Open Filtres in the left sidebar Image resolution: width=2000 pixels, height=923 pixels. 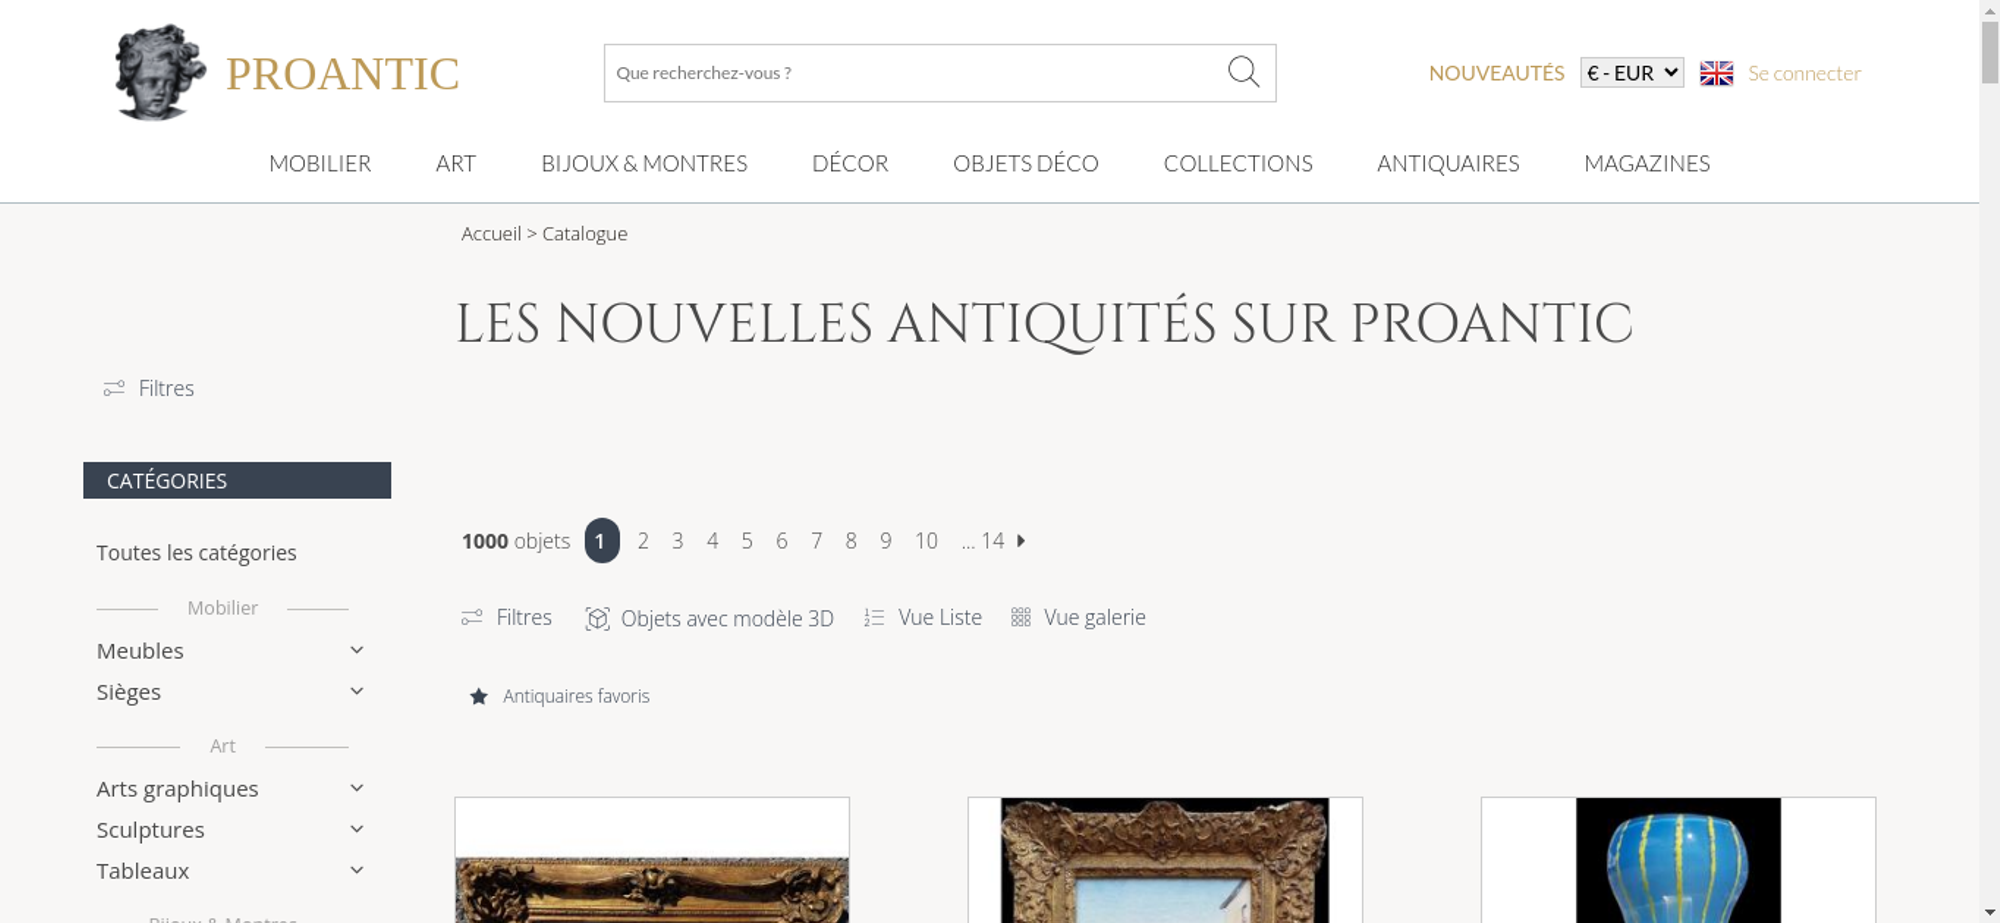tap(149, 388)
